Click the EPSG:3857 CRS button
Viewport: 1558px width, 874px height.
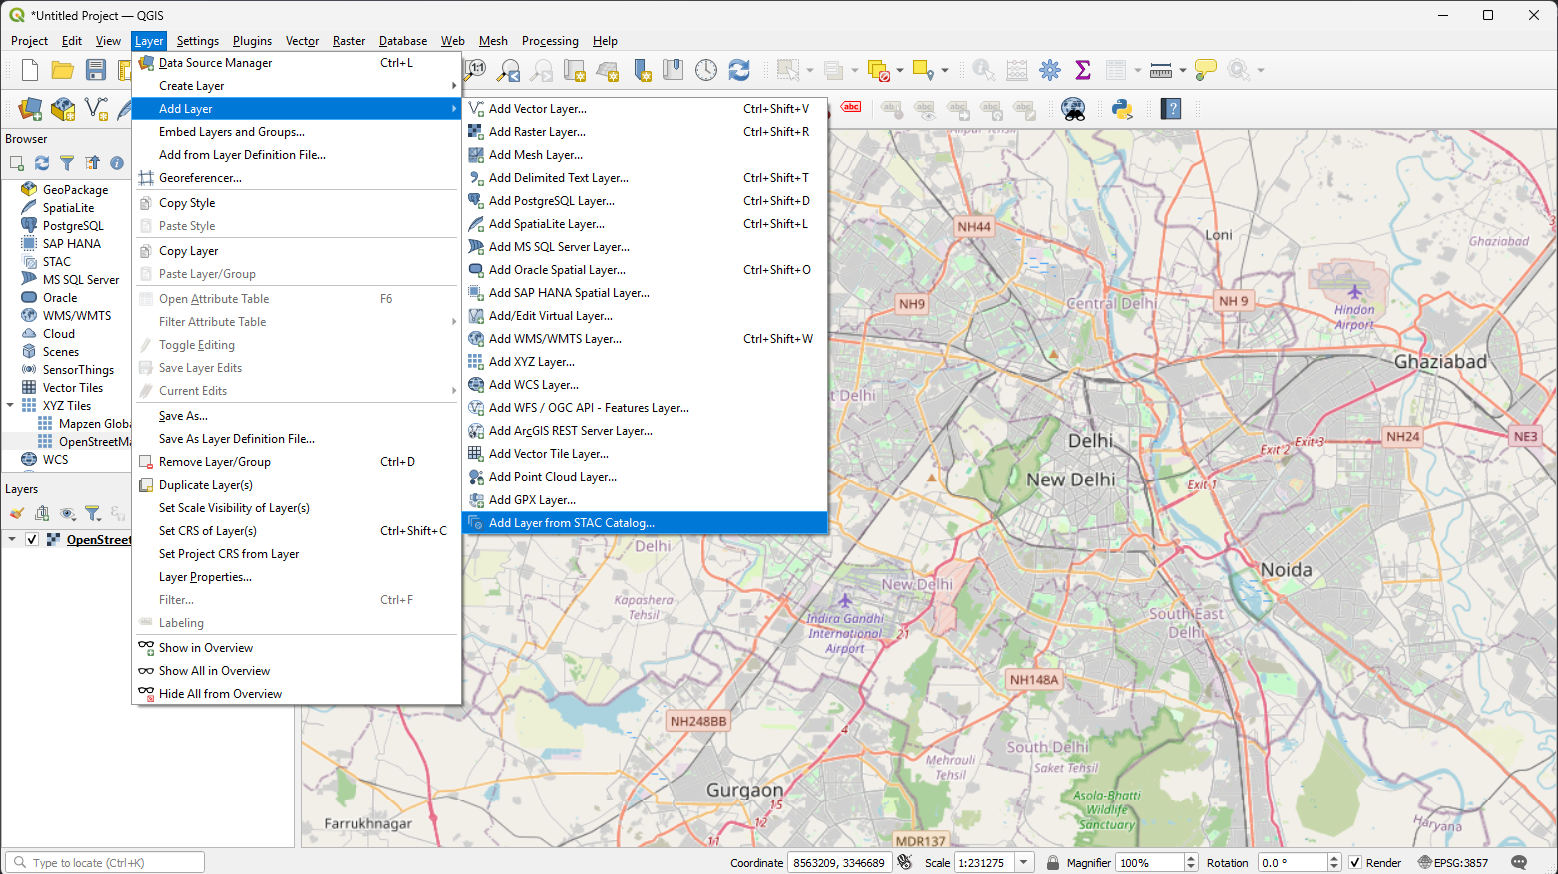point(1453,863)
